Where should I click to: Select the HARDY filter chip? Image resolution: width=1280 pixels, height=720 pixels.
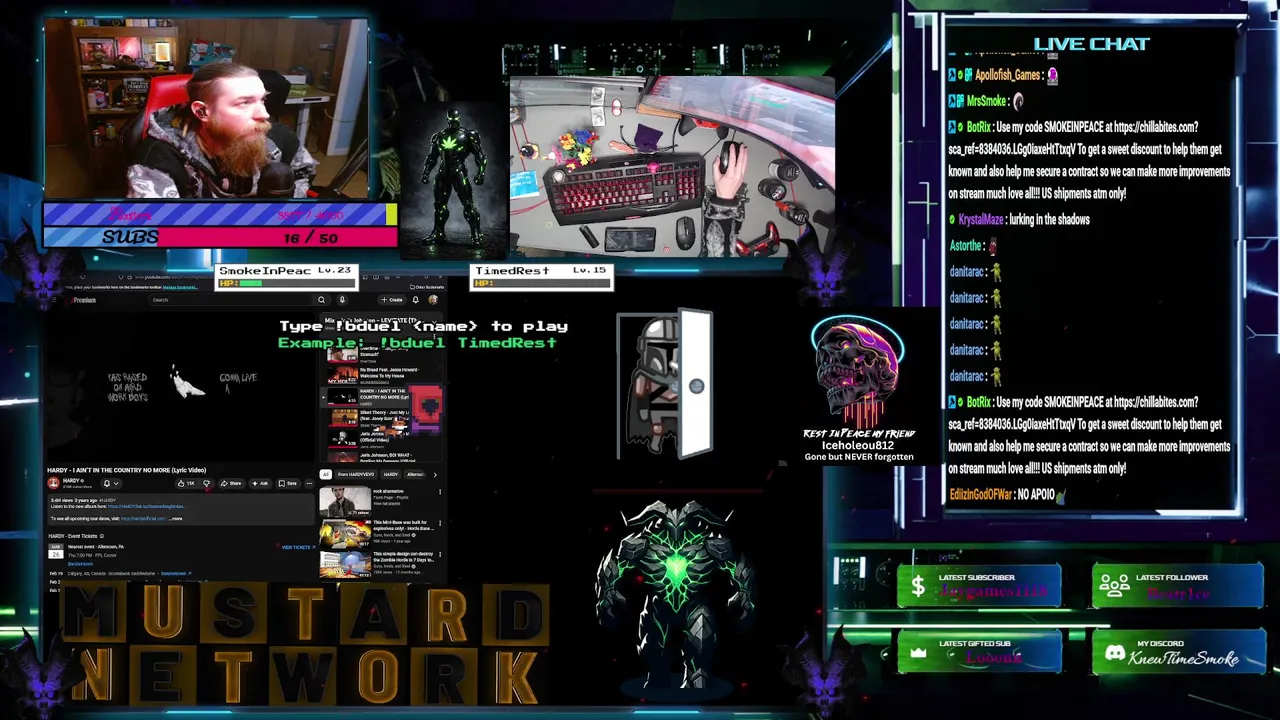[x=391, y=474]
